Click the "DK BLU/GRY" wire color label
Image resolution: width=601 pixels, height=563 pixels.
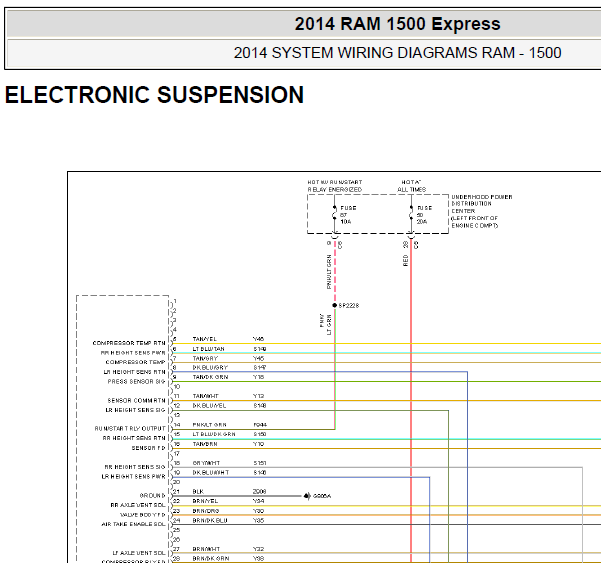(x=210, y=368)
